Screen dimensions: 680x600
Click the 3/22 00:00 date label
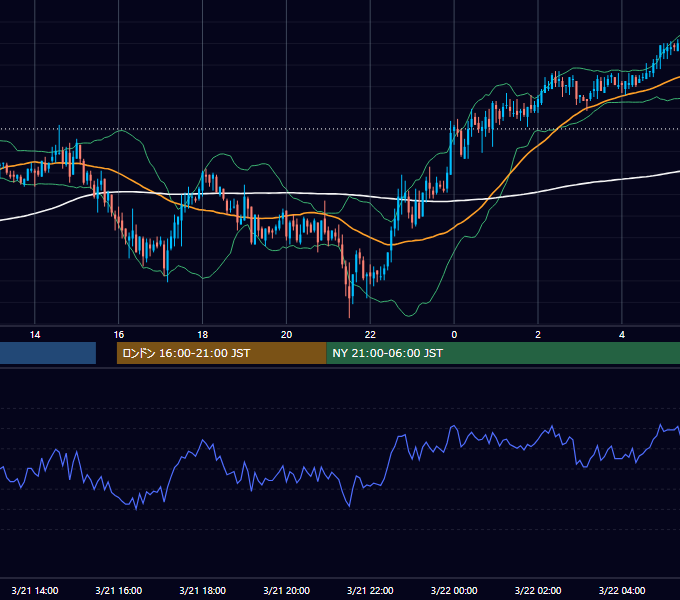[454, 590]
